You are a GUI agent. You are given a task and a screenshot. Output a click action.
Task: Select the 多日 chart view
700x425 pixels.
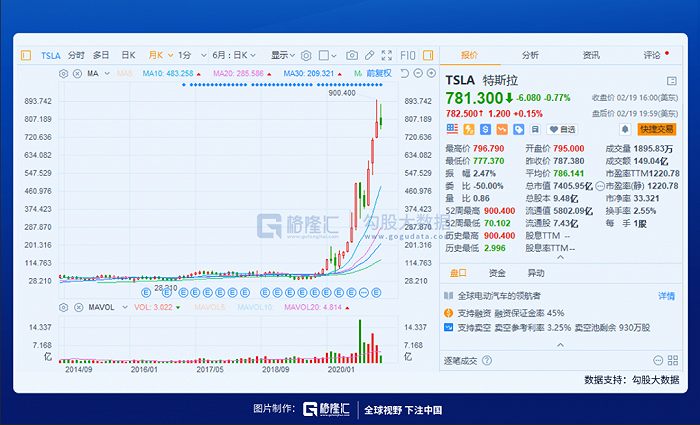pyautogui.click(x=101, y=55)
